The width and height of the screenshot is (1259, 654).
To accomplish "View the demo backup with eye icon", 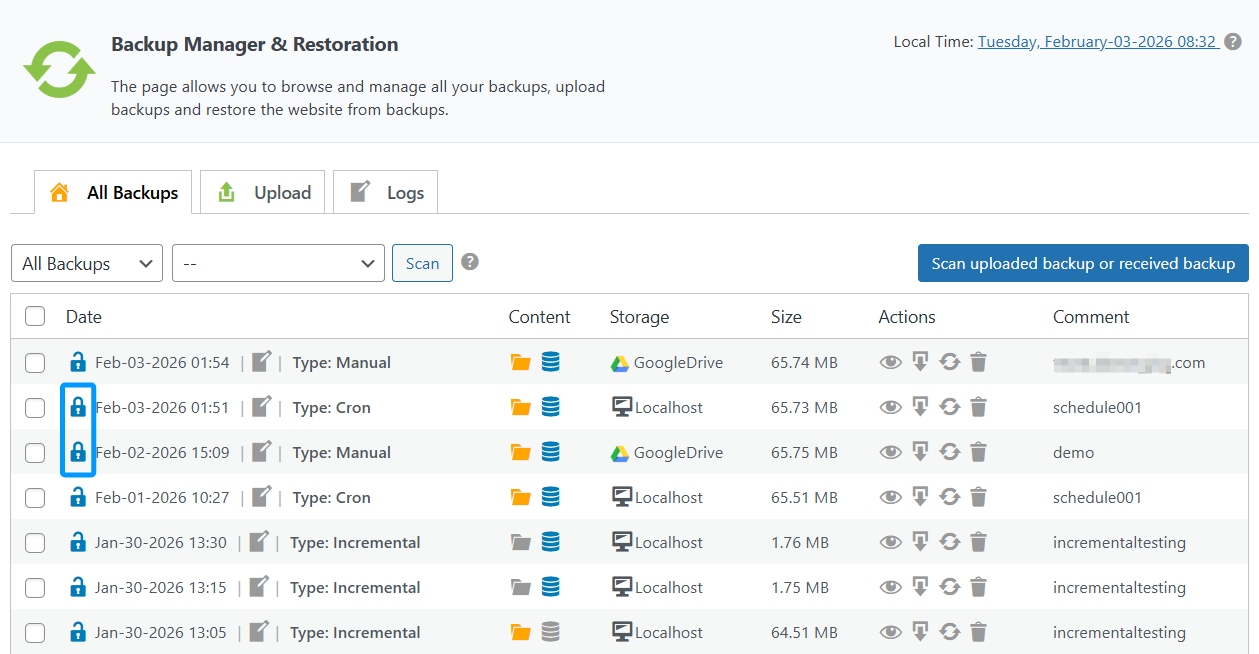I will (x=890, y=452).
